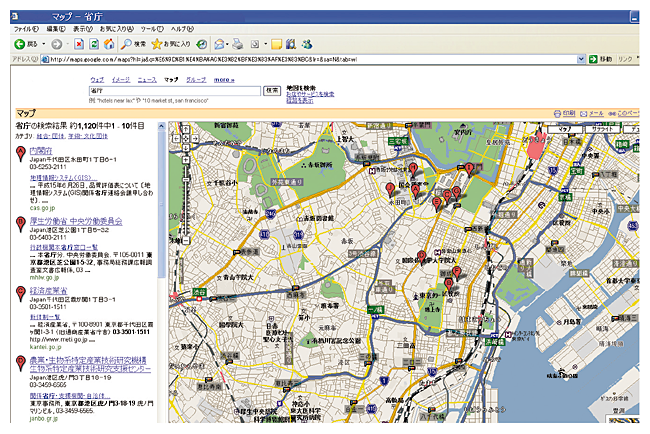Viewport: 650px width, 434px height.
Task: Click map marker A on the map
Action: [416, 192]
